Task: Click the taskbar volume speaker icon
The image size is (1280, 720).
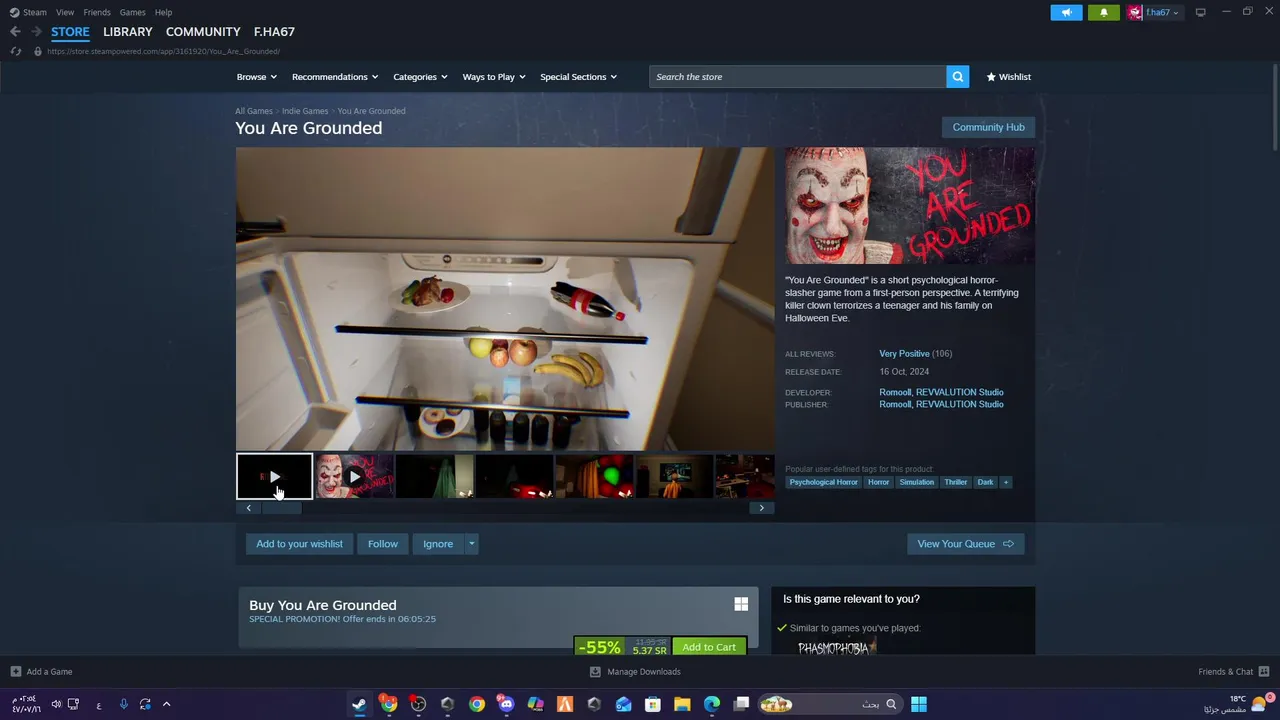Action: click(56, 704)
